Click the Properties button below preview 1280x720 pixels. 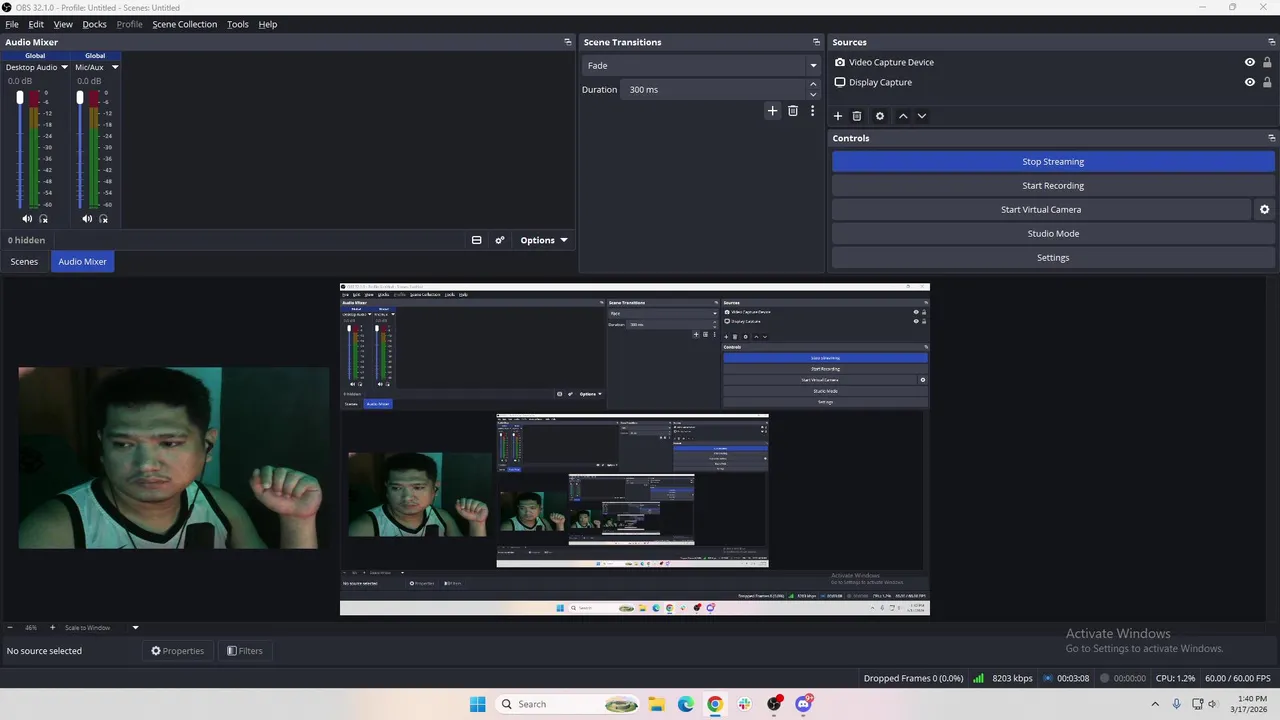[177, 651]
